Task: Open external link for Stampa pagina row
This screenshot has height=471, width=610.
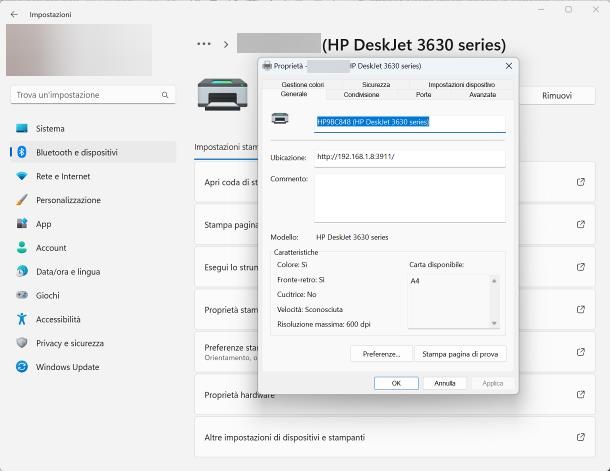Action: [x=580, y=224]
